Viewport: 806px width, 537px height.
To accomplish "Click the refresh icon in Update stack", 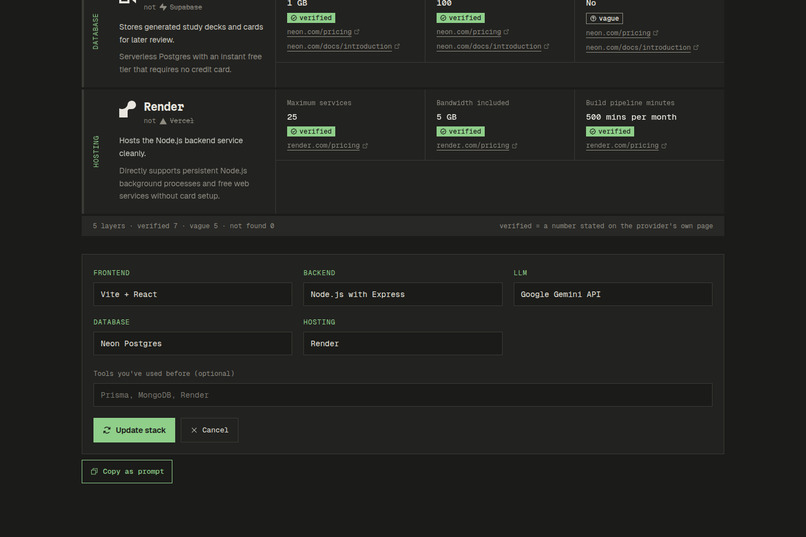I will [107, 430].
